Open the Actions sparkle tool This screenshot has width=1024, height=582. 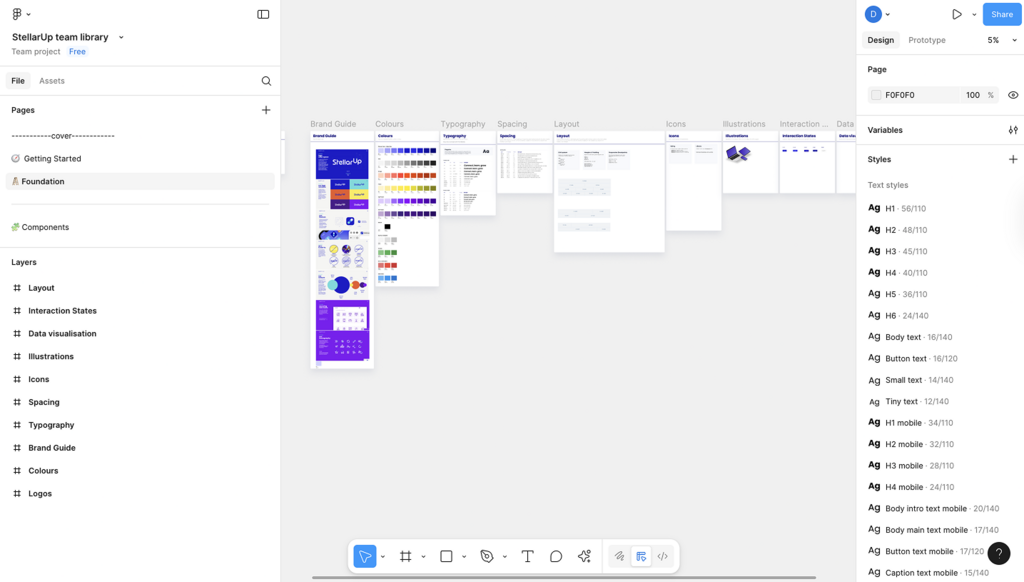pos(584,556)
